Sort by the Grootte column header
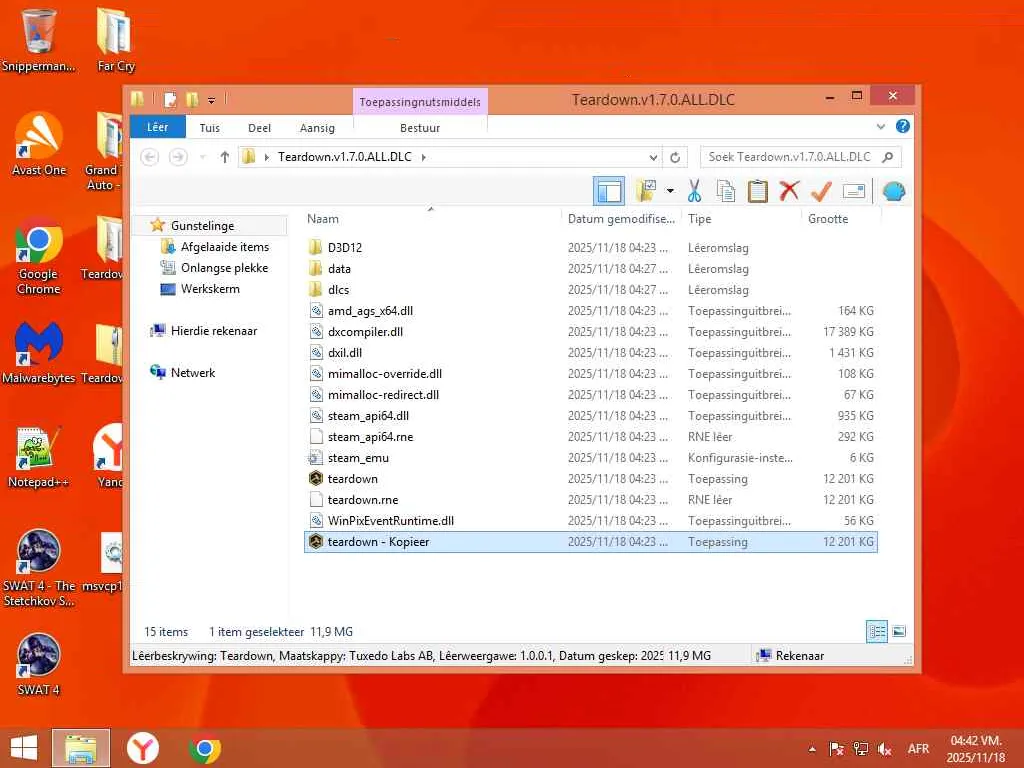 pyautogui.click(x=828, y=219)
